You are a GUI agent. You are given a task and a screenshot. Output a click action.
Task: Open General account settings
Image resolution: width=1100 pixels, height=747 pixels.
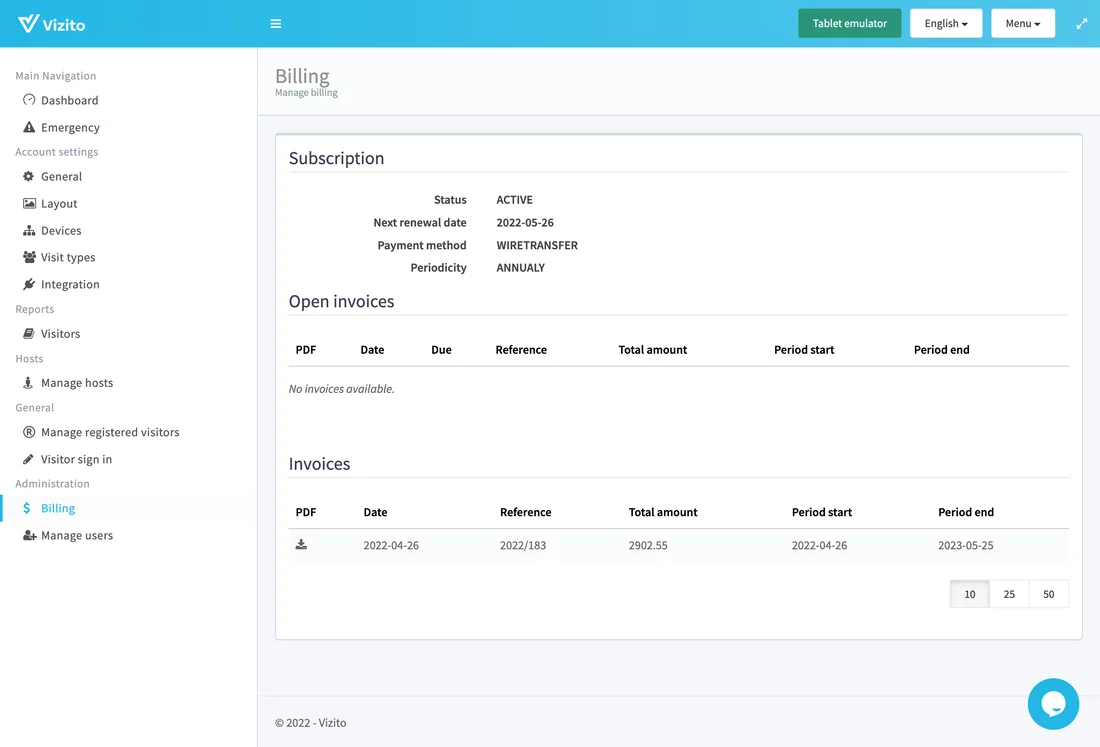coord(62,176)
